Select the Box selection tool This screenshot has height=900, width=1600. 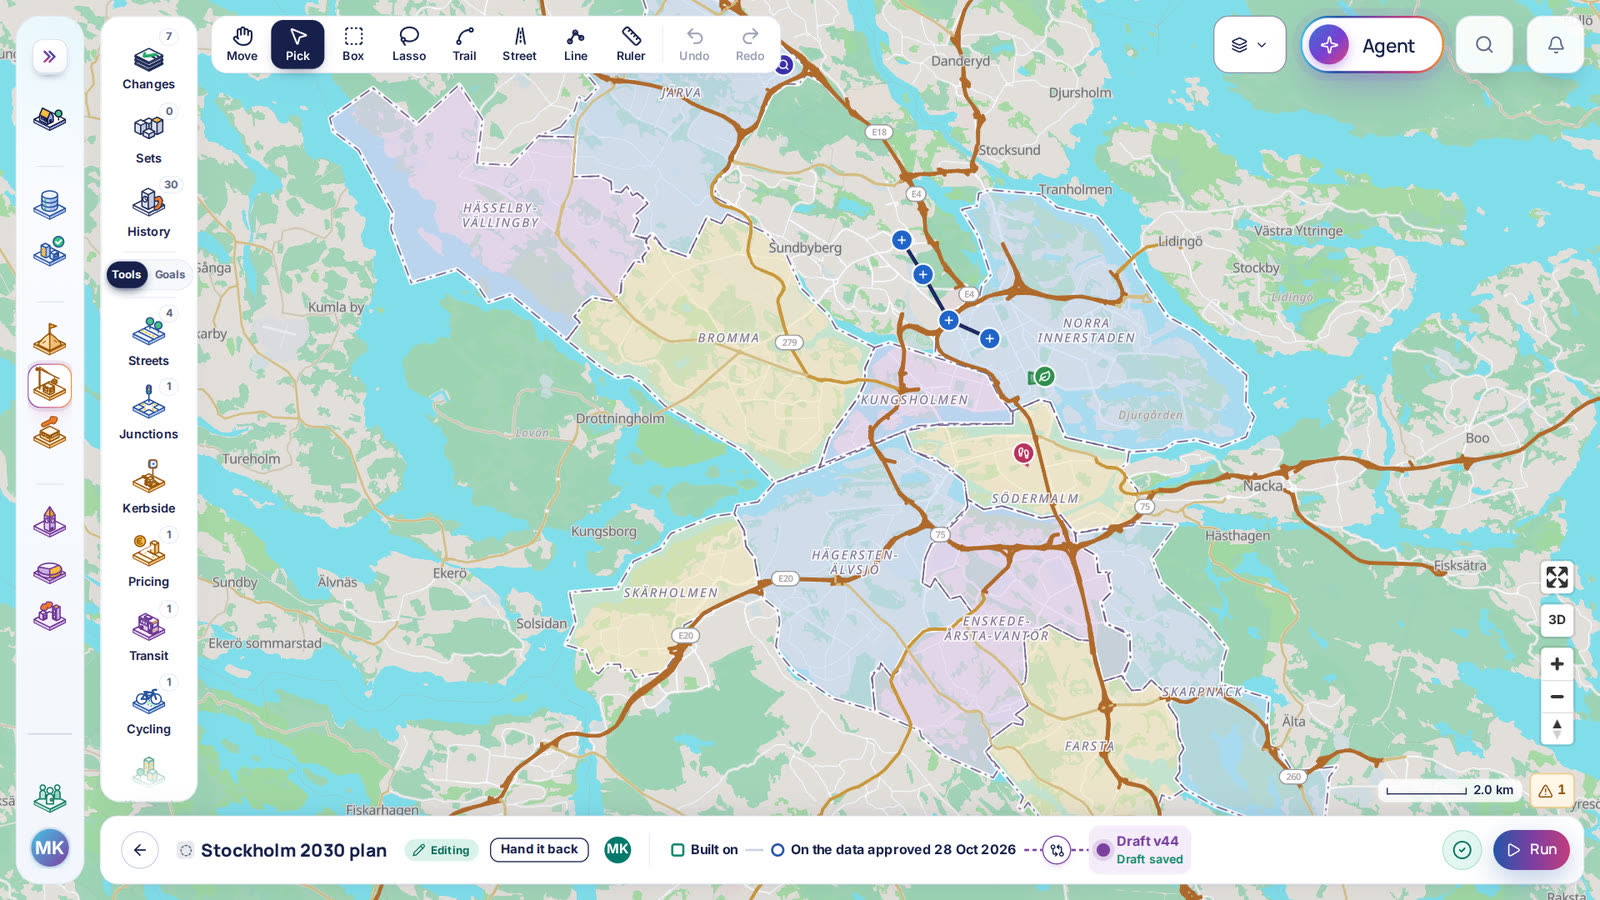tap(353, 45)
